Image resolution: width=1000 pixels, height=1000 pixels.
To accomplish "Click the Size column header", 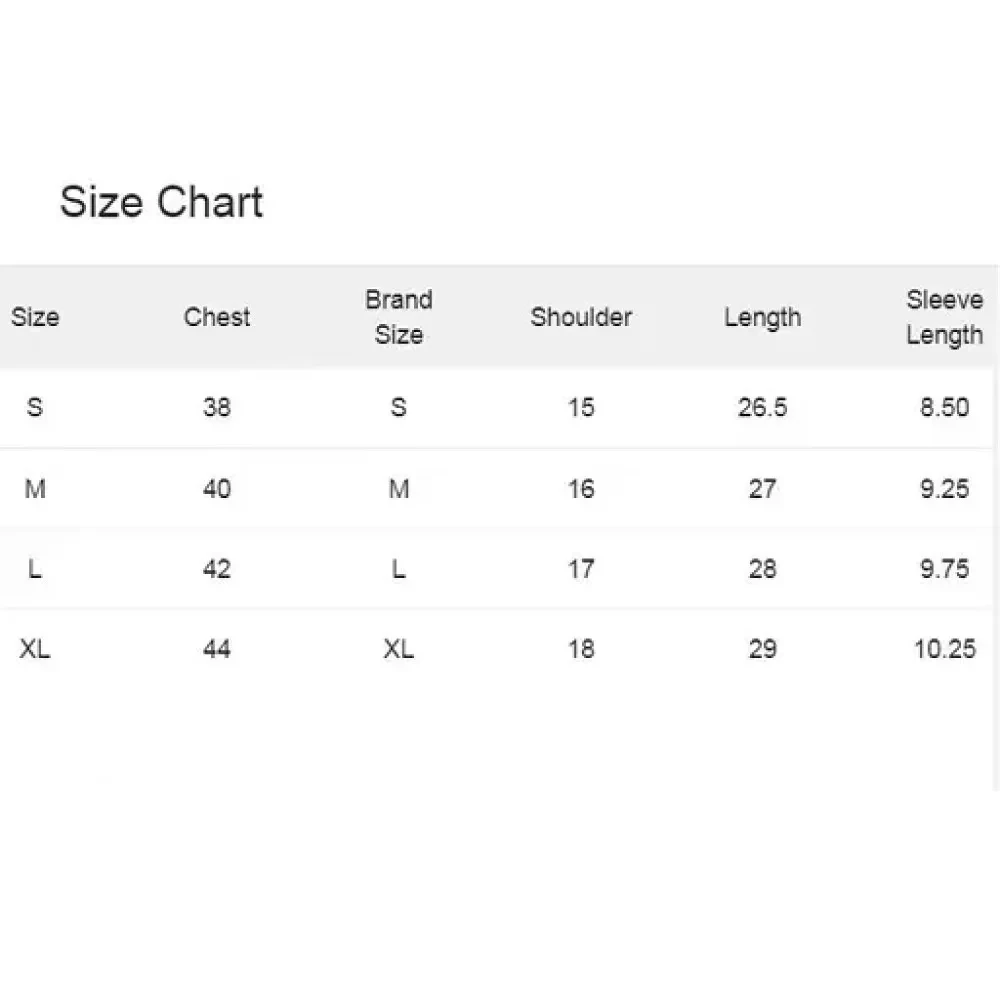I will tap(35, 318).
